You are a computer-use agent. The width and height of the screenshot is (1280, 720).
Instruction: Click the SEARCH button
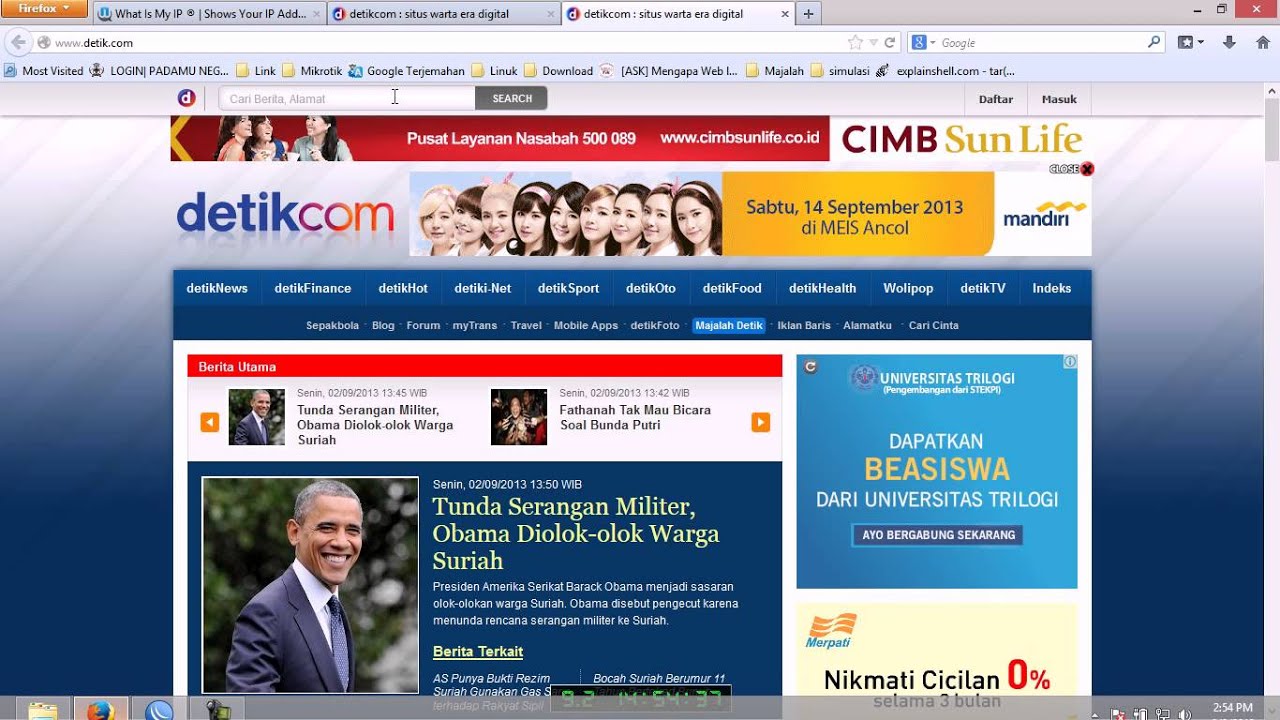point(511,98)
